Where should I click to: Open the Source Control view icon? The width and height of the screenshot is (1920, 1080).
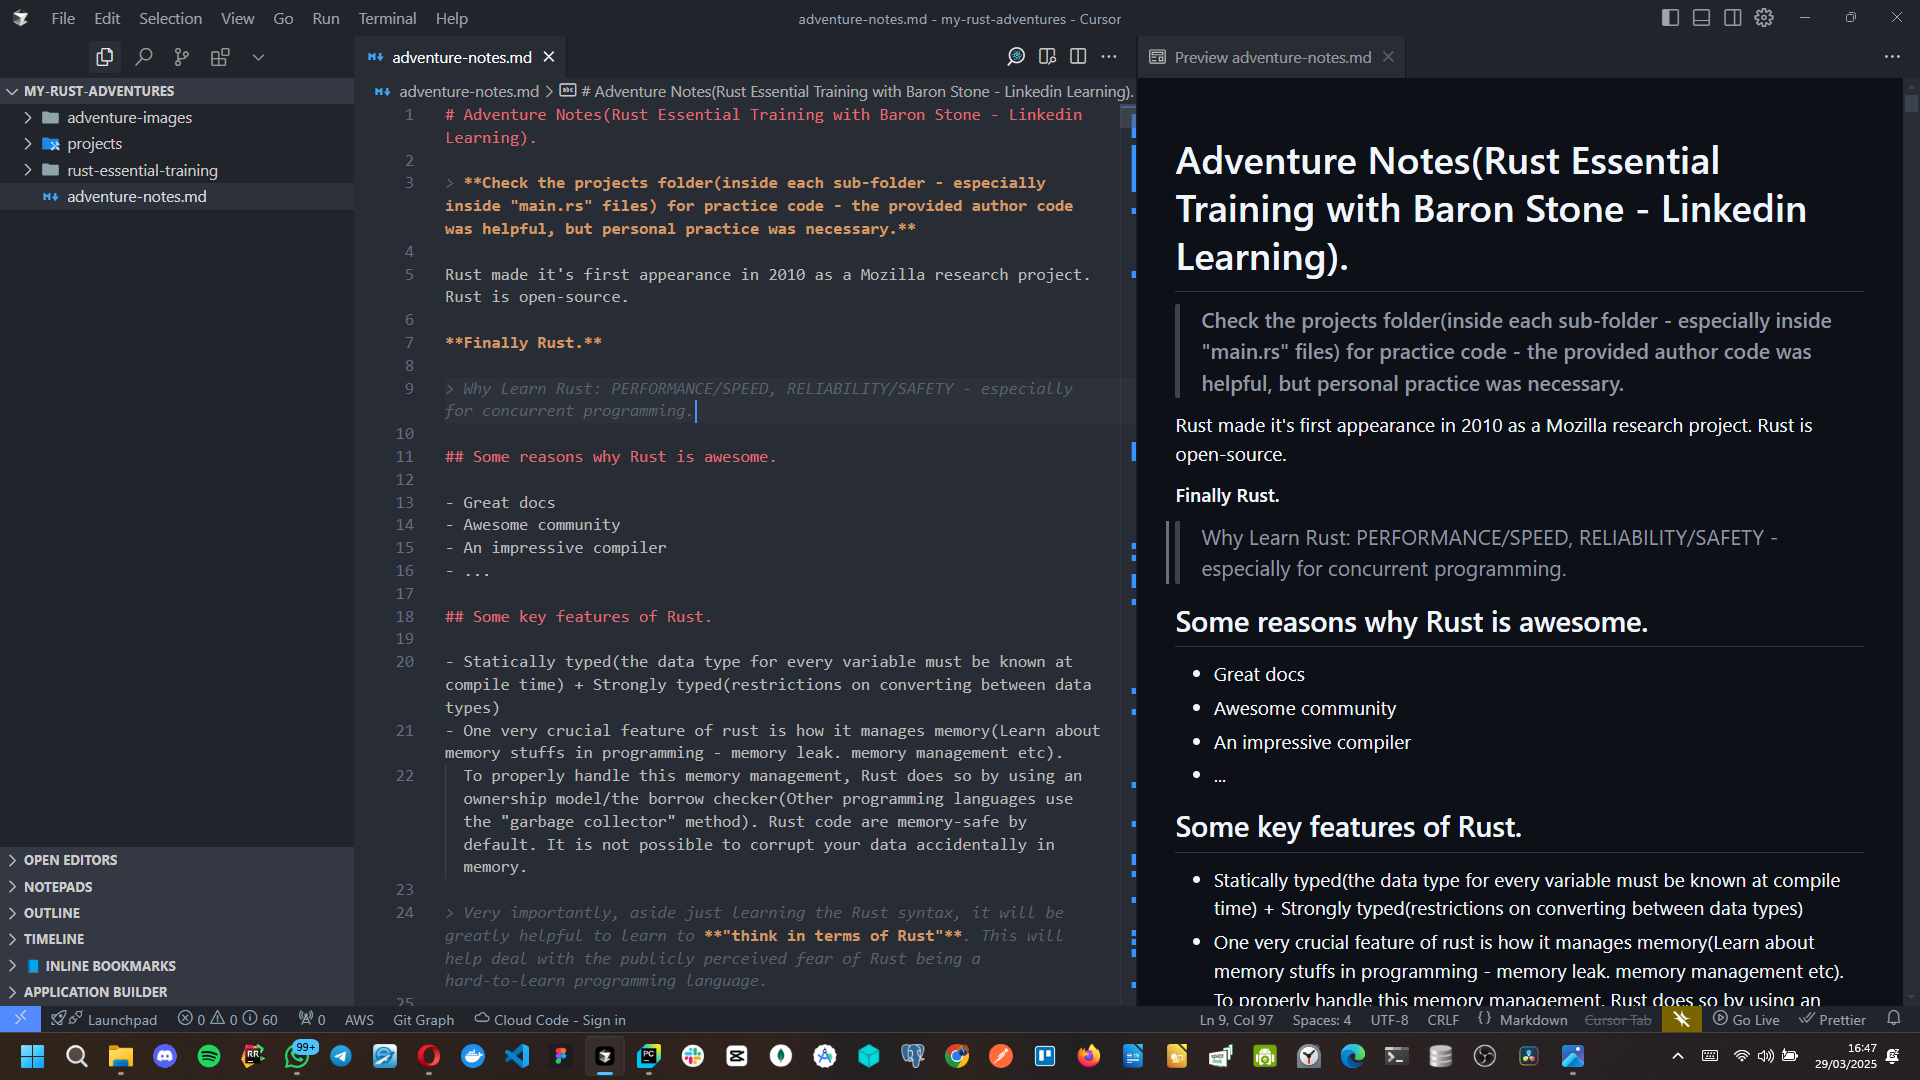click(181, 57)
